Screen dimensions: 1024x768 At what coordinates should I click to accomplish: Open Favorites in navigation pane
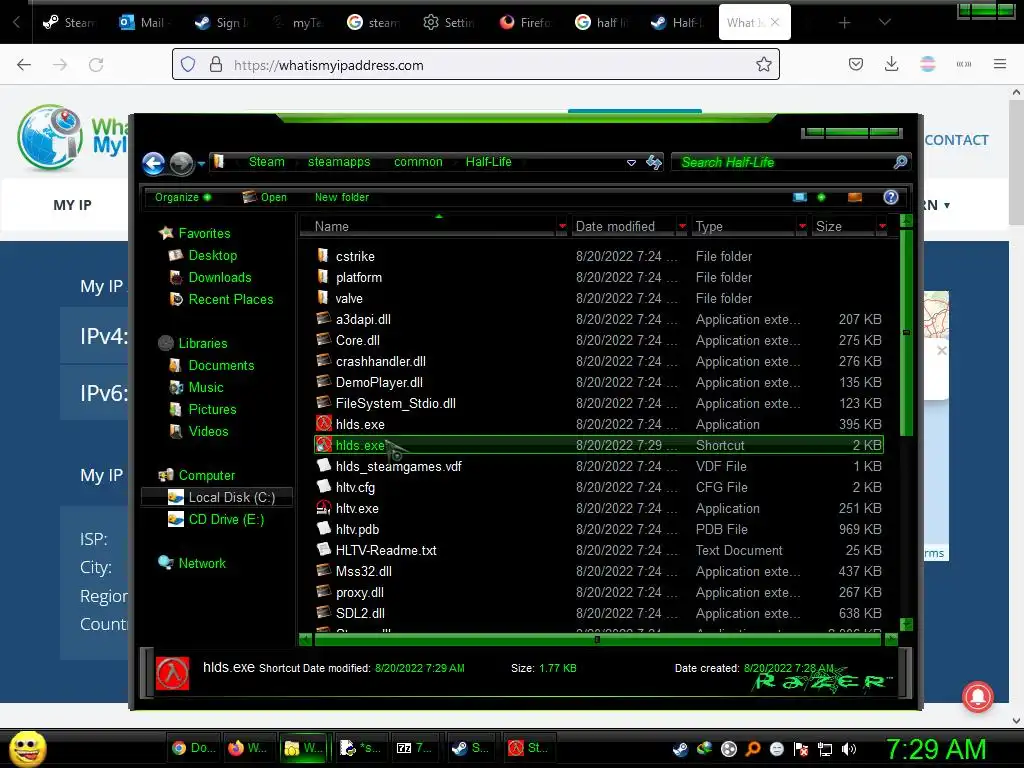tap(204, 233)
